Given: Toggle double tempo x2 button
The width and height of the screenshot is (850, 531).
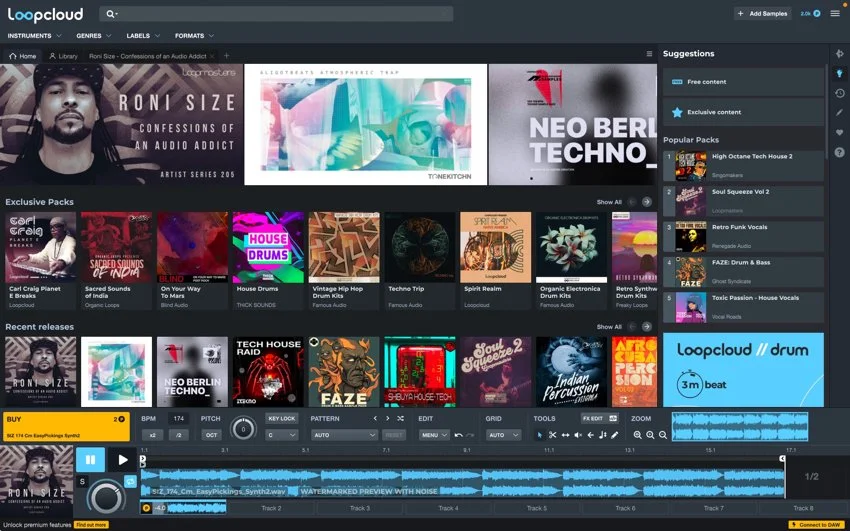Looking at the screenshot, I should tap(152, 435).
